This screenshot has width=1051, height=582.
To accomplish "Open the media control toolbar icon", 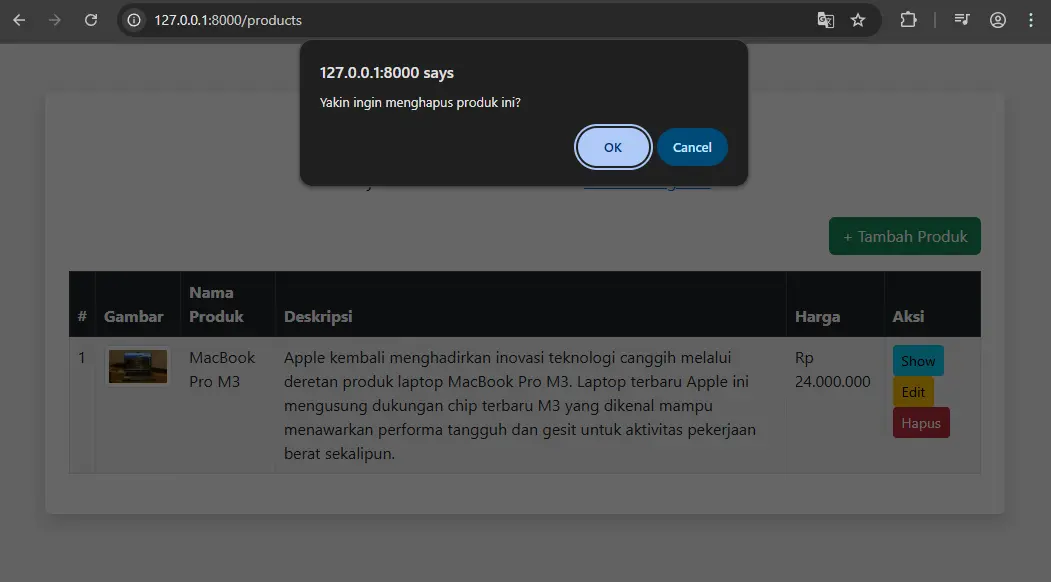I will tap(962, 20).
